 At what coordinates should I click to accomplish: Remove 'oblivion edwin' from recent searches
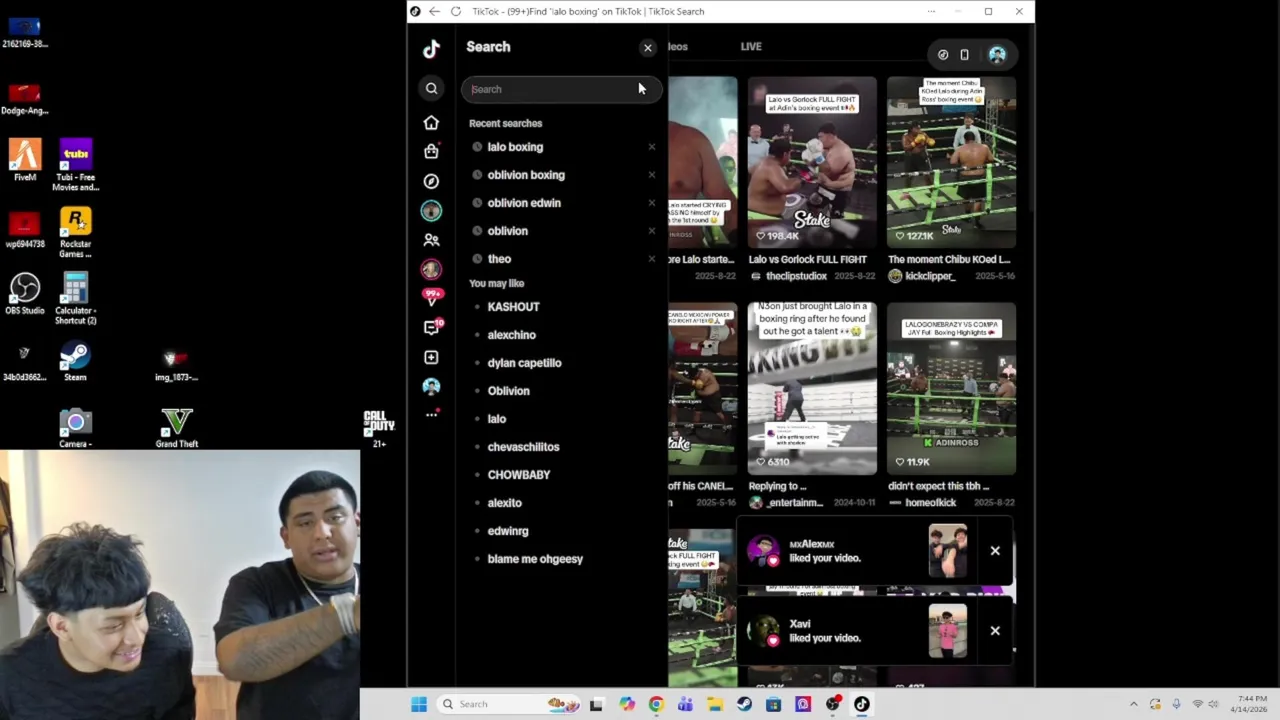(x=651, y=203)
